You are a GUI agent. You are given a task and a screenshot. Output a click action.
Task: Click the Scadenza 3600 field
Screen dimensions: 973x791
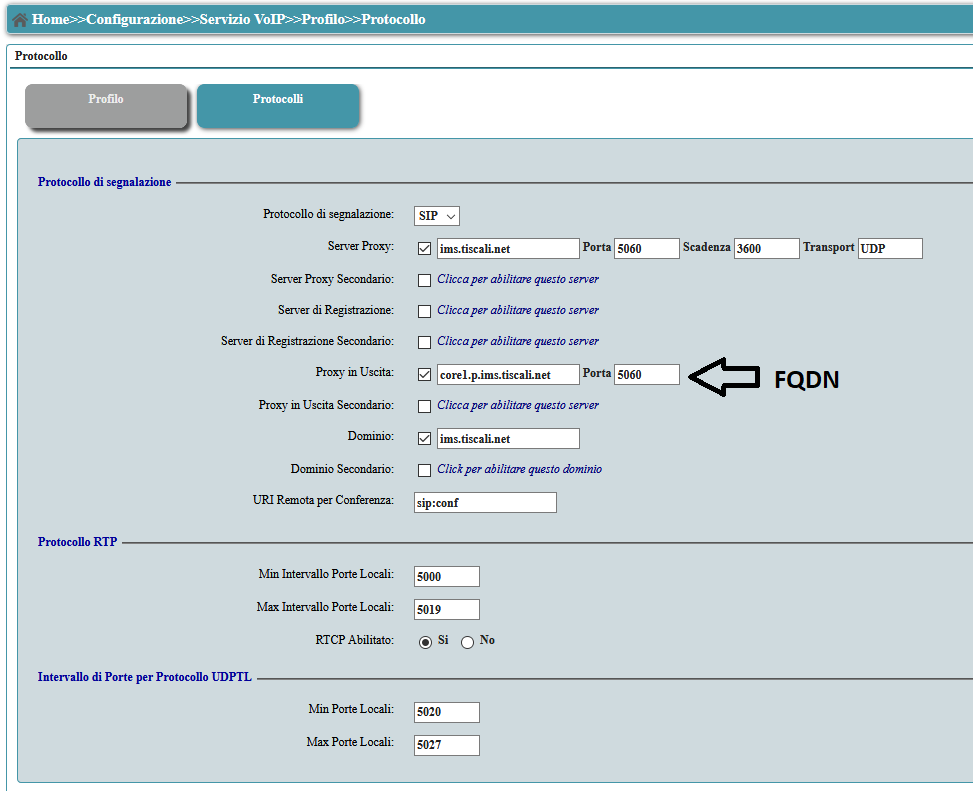[x=766, y=249]
